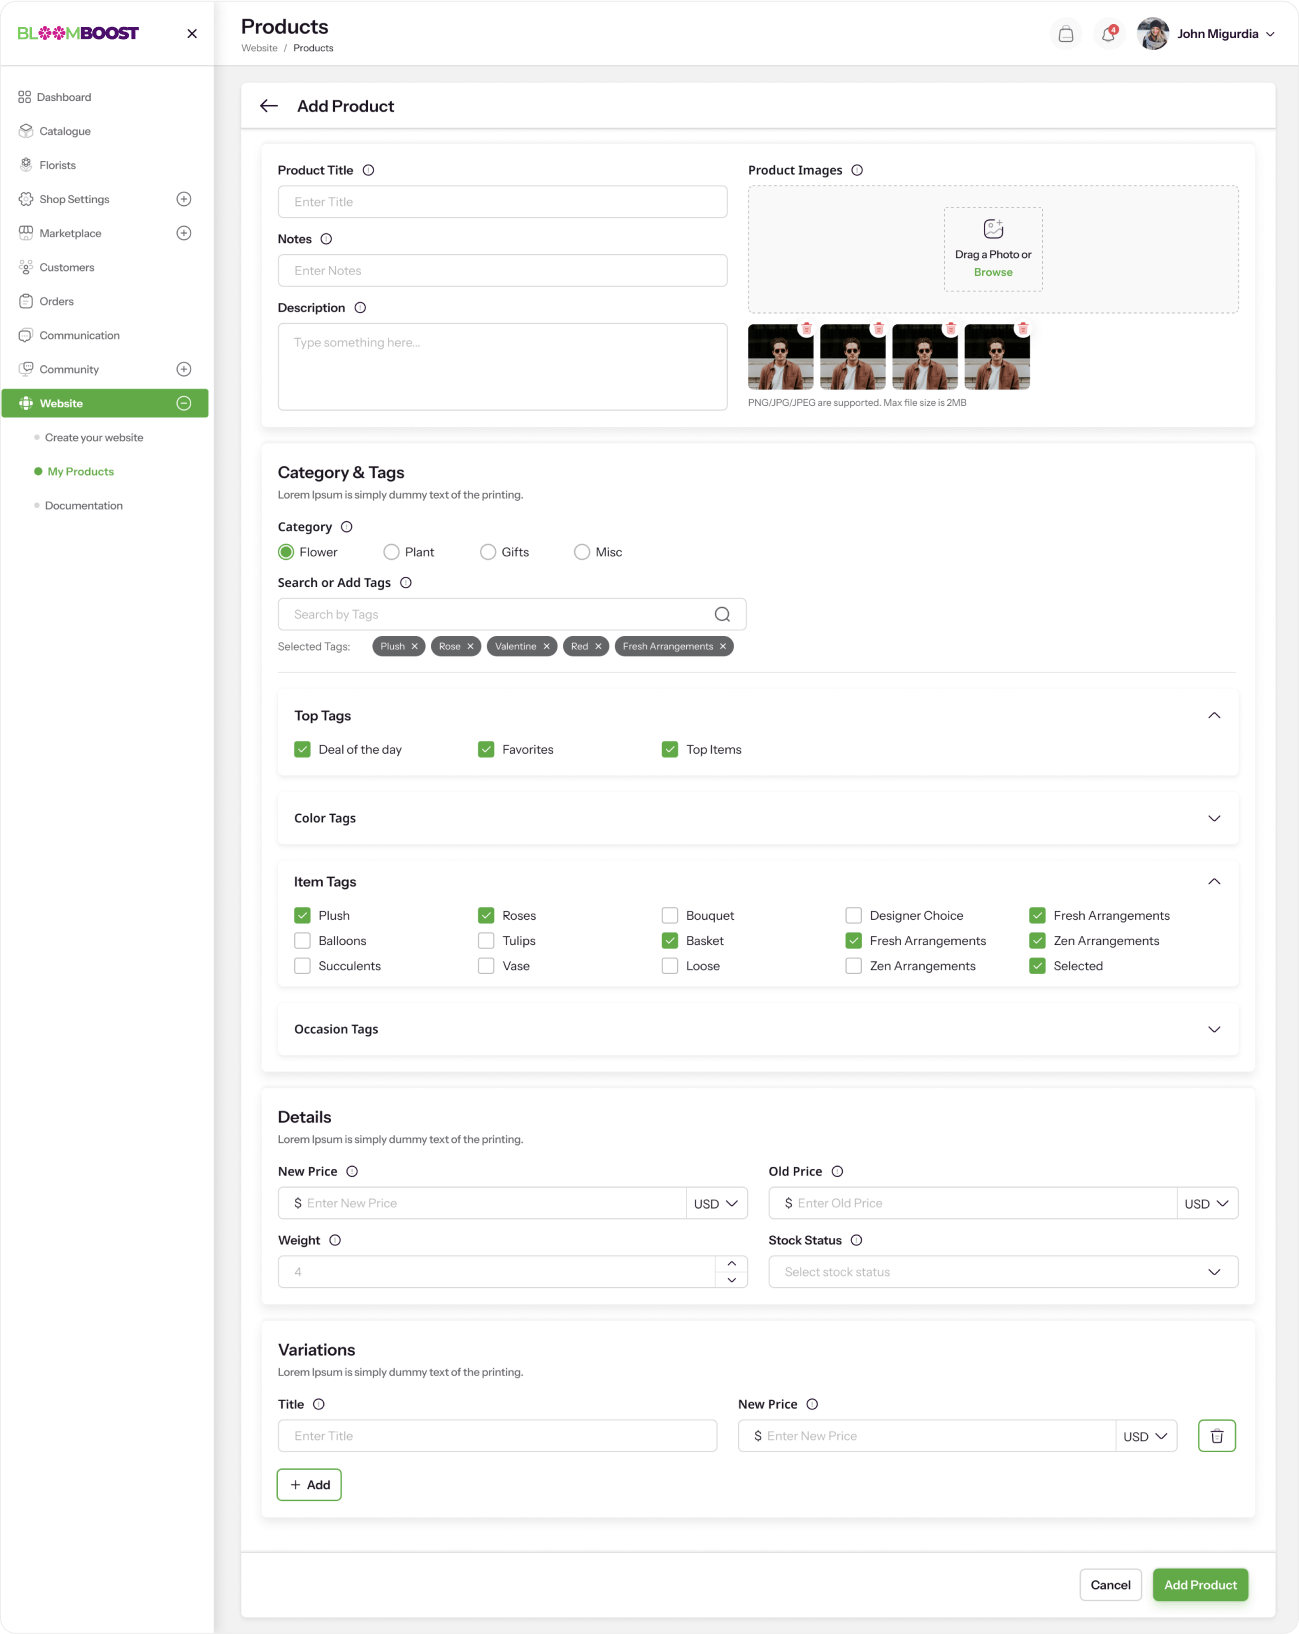Expand the Color Tags section
Screen dimensions: 1299x1634
1214,818
